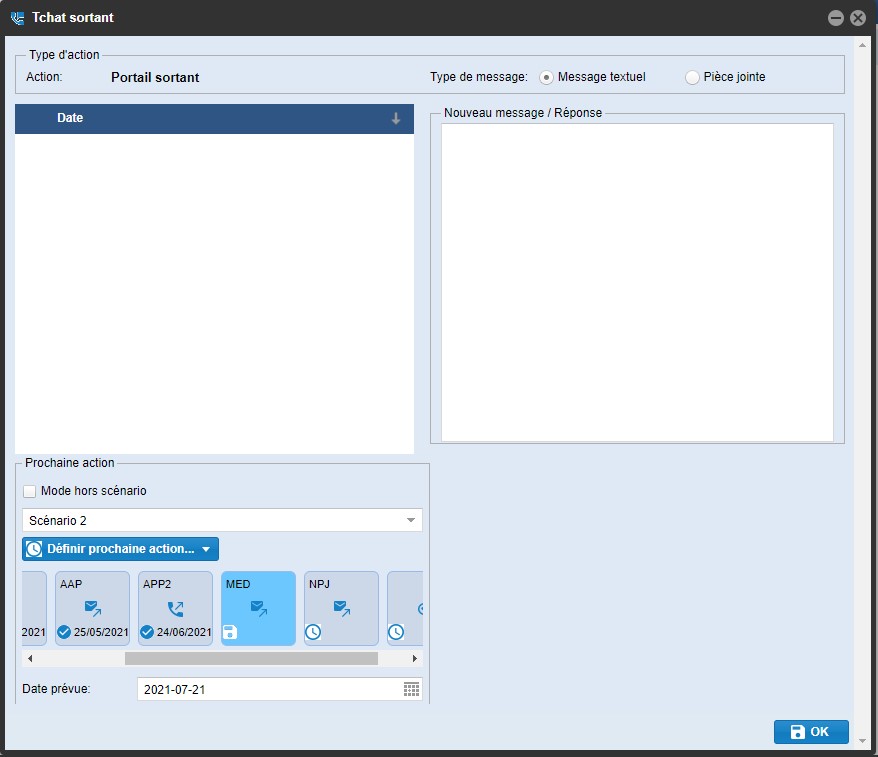Click into Nouveau message / Réponse text area
Screen dimensions: 878x757
637,281
